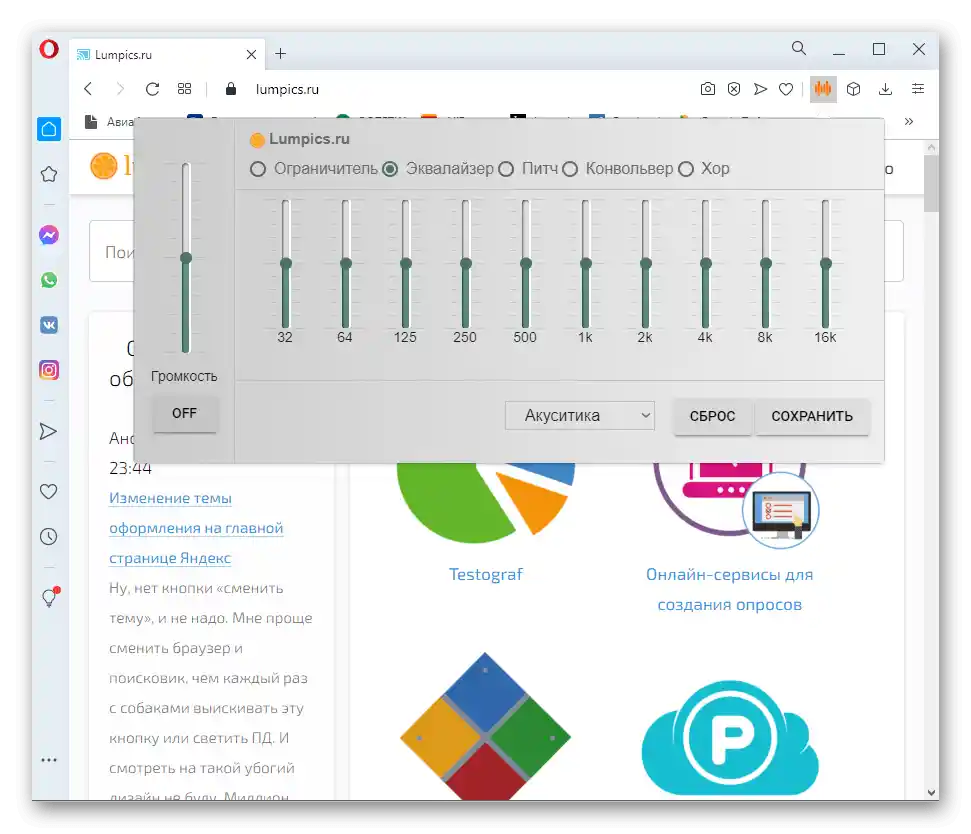971x834 pixels.
Task: Adjust the 250 Hz equalizer slider
Action: click(x=466, y=264)
